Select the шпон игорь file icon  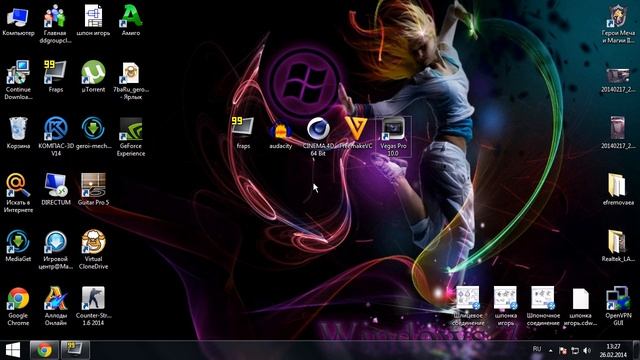coord(93,20)
